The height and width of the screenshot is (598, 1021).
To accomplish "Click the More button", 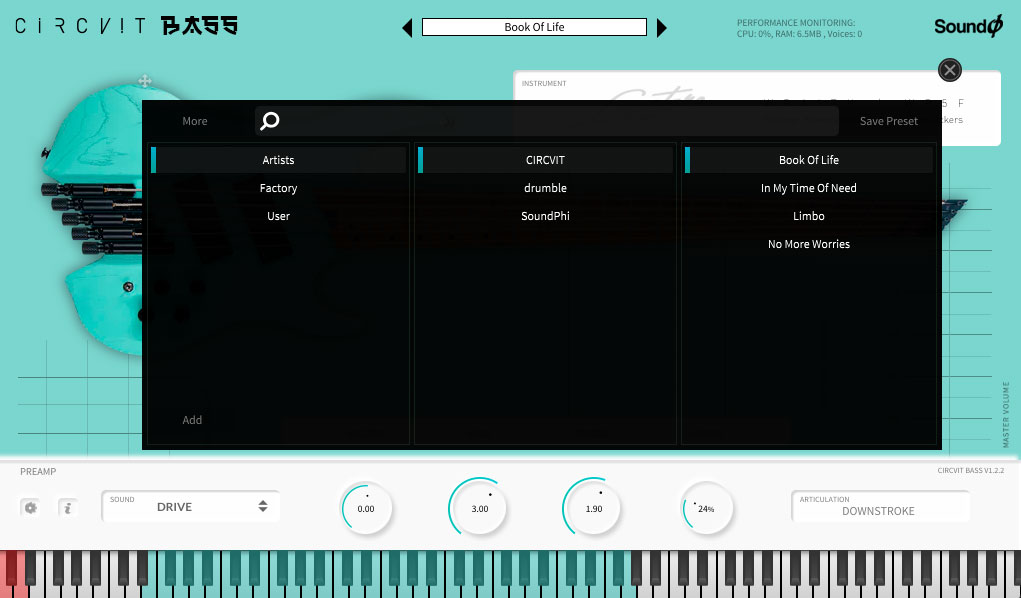I will [x=195, y=121].
